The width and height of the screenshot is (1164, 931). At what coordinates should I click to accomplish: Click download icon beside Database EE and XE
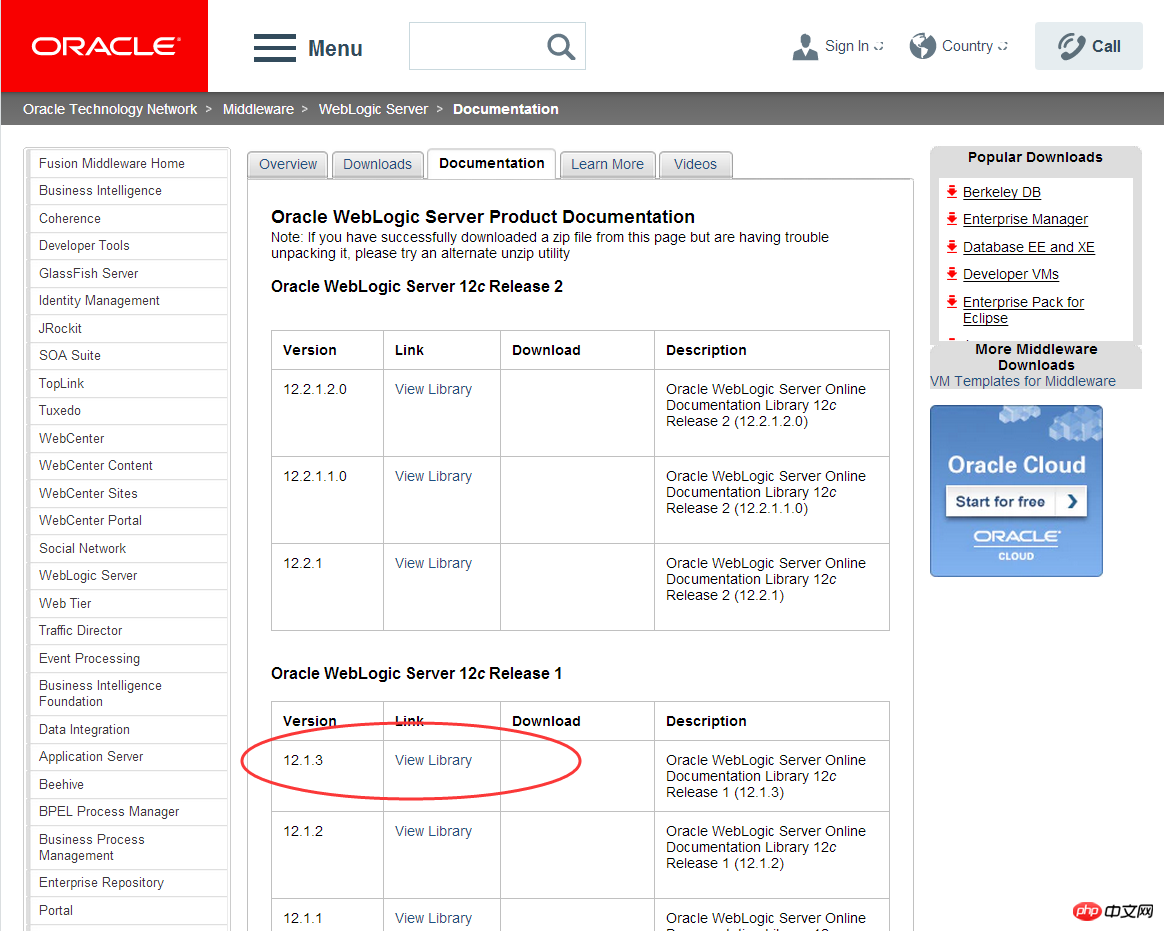coord(952,246)
